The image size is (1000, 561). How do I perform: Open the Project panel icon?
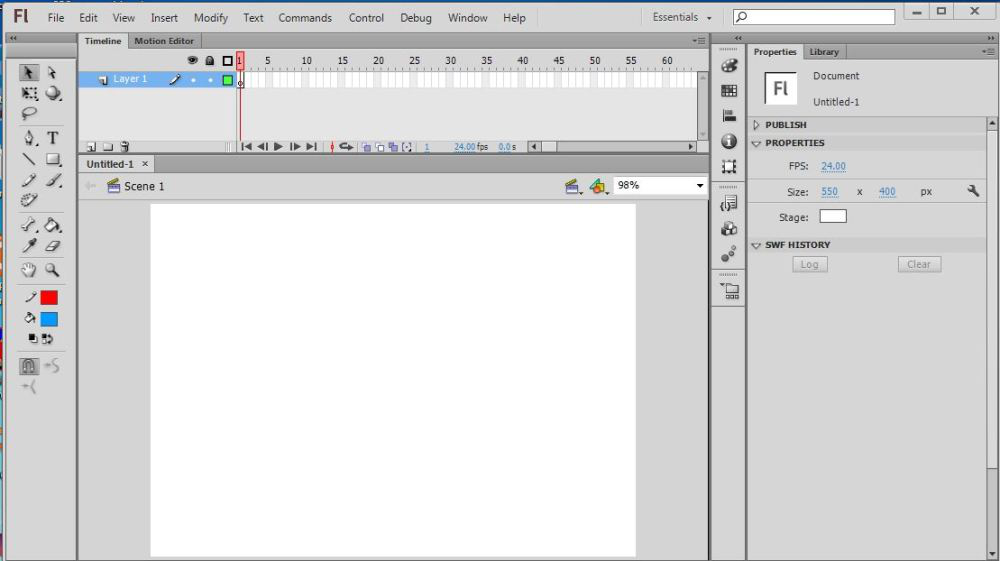(x=730, y=291)
